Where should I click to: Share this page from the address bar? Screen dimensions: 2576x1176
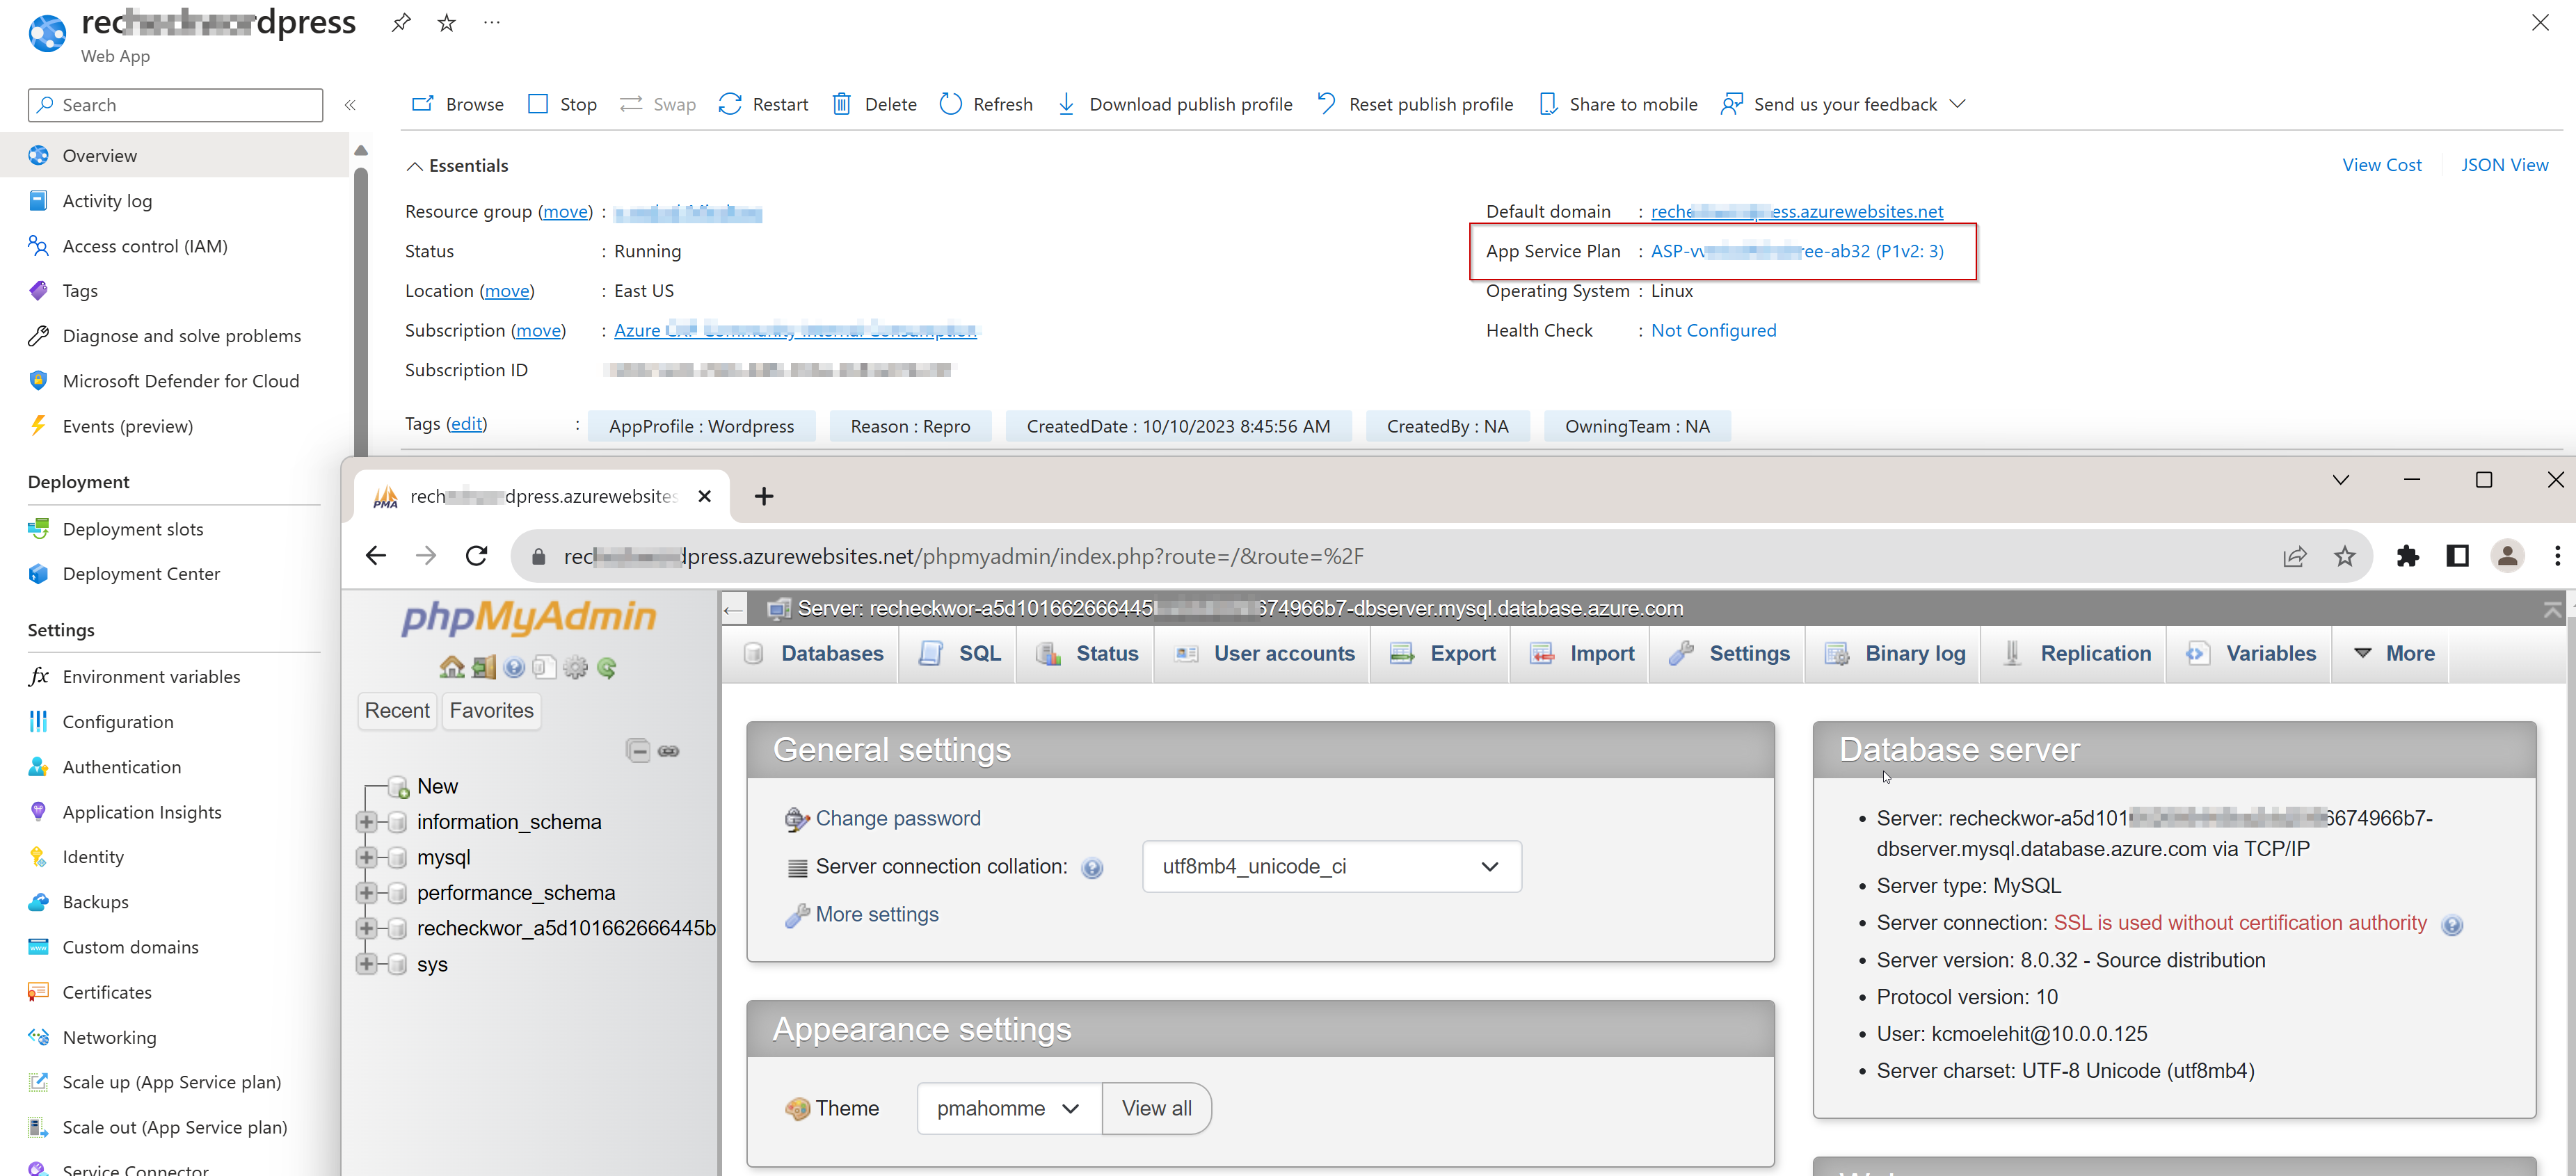tap(2295, 556)
